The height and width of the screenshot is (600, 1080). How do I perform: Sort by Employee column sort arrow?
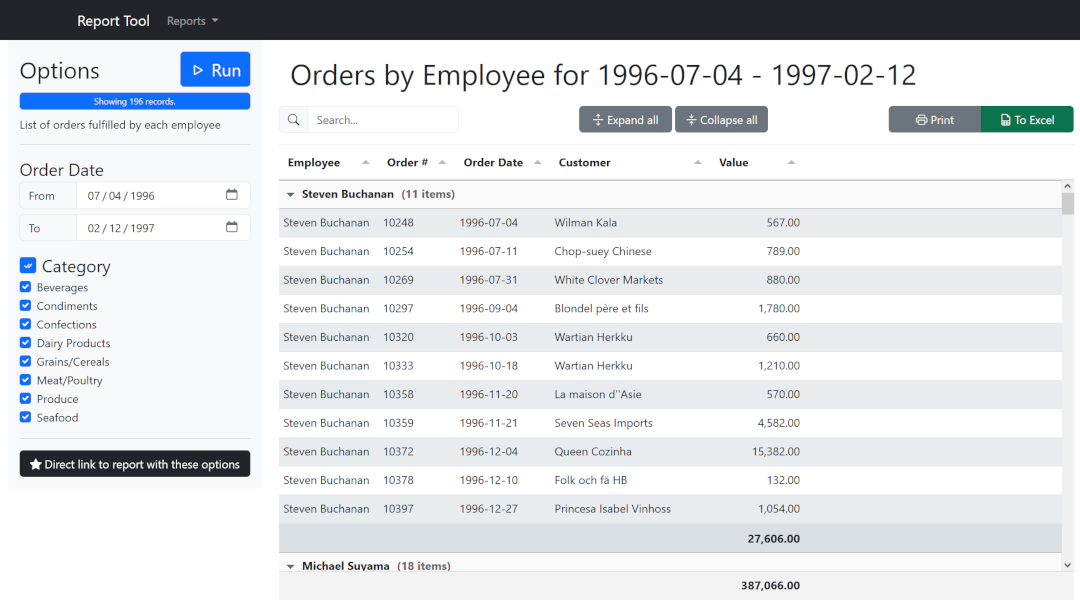point(365,163)
